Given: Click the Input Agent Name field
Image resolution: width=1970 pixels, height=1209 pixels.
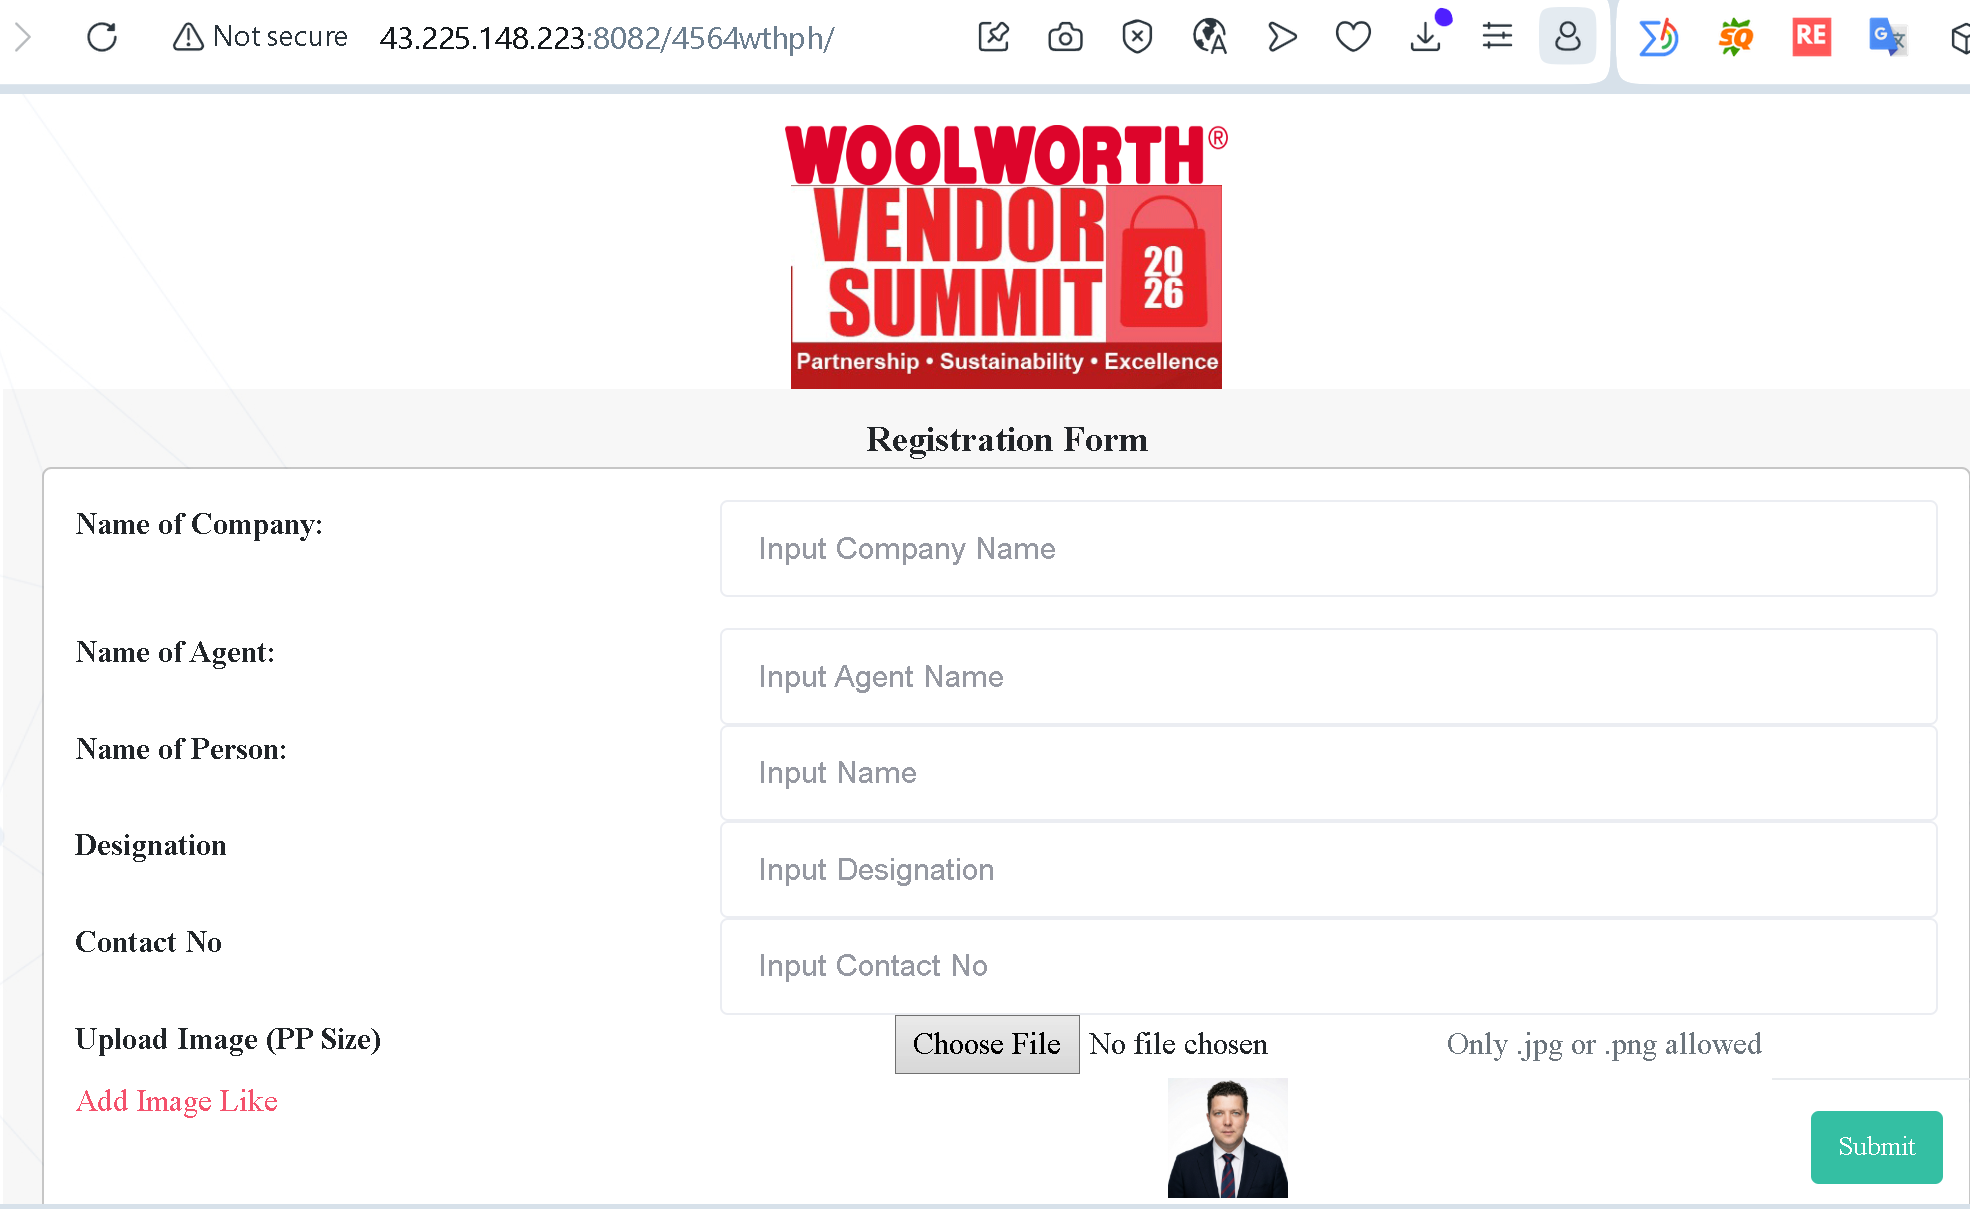Looking at the screenshot, I should coord(1328,677).
